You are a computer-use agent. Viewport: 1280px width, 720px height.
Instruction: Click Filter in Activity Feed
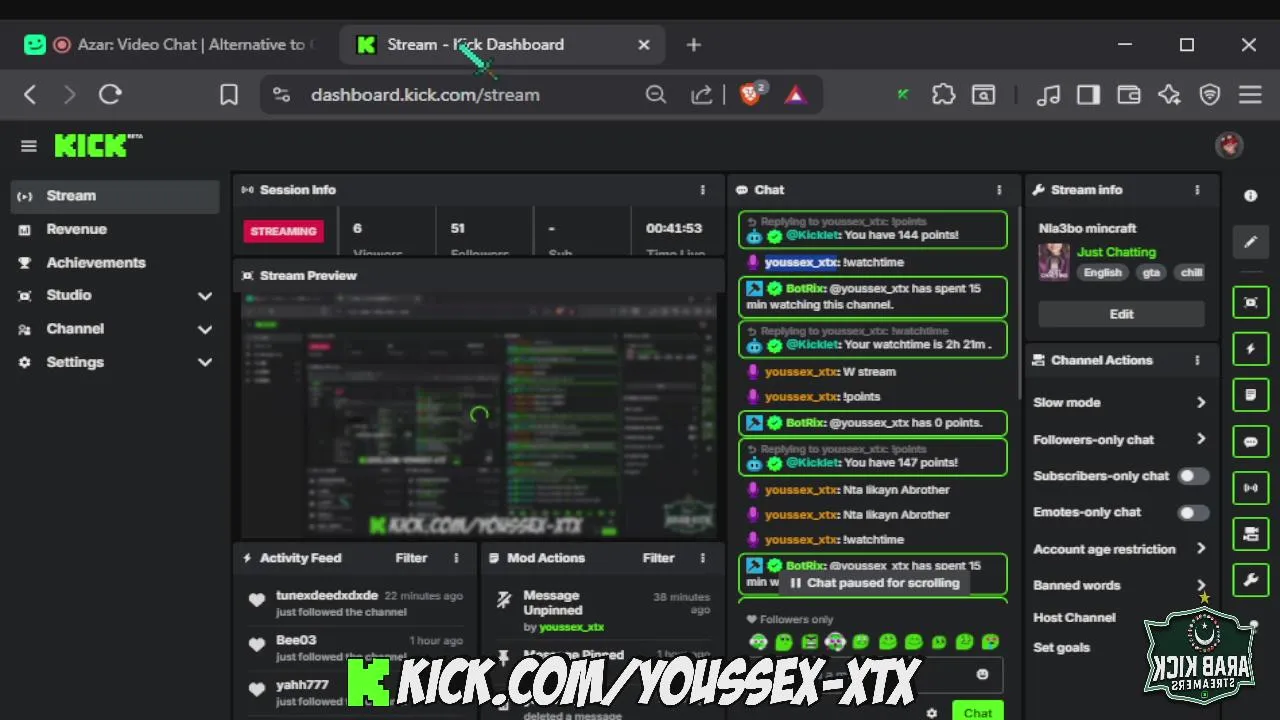point(411,558)
